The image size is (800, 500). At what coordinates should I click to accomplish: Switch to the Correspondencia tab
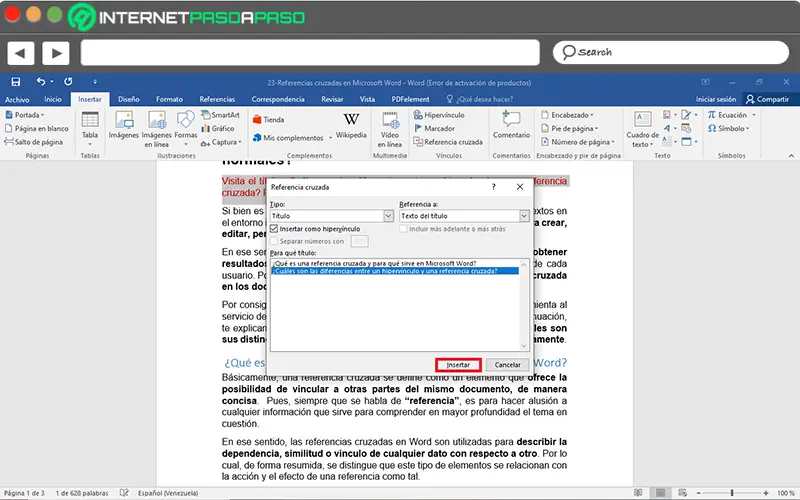(278, 99)
